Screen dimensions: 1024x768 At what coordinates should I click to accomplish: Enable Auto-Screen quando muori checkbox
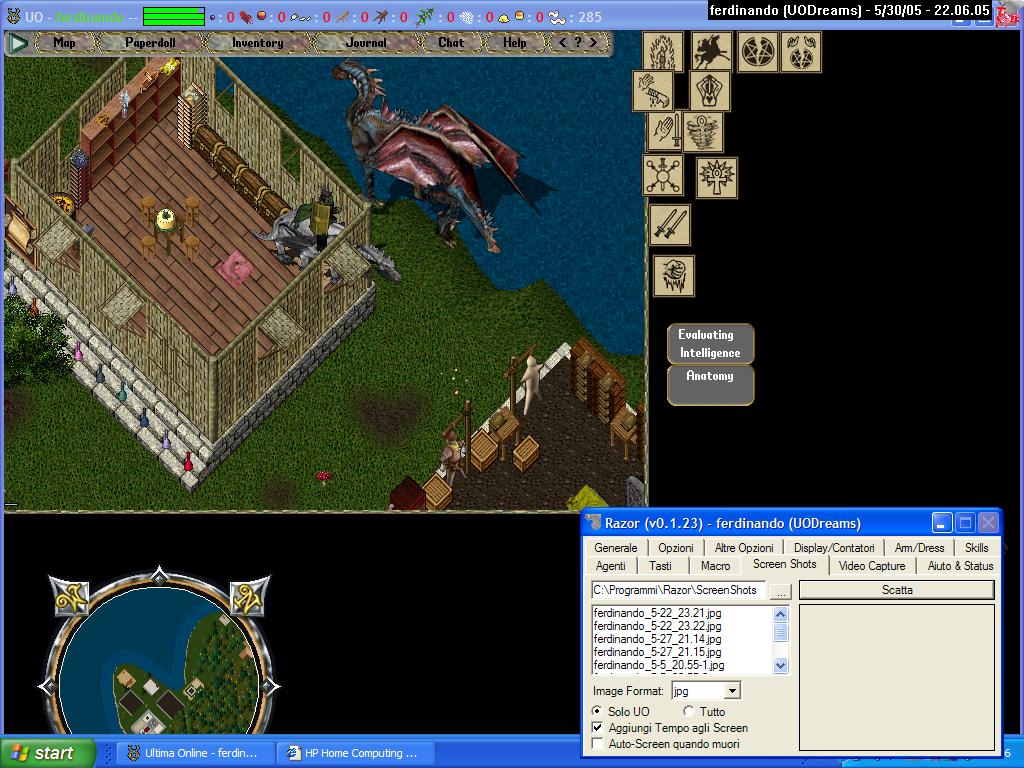pos(597,743)
